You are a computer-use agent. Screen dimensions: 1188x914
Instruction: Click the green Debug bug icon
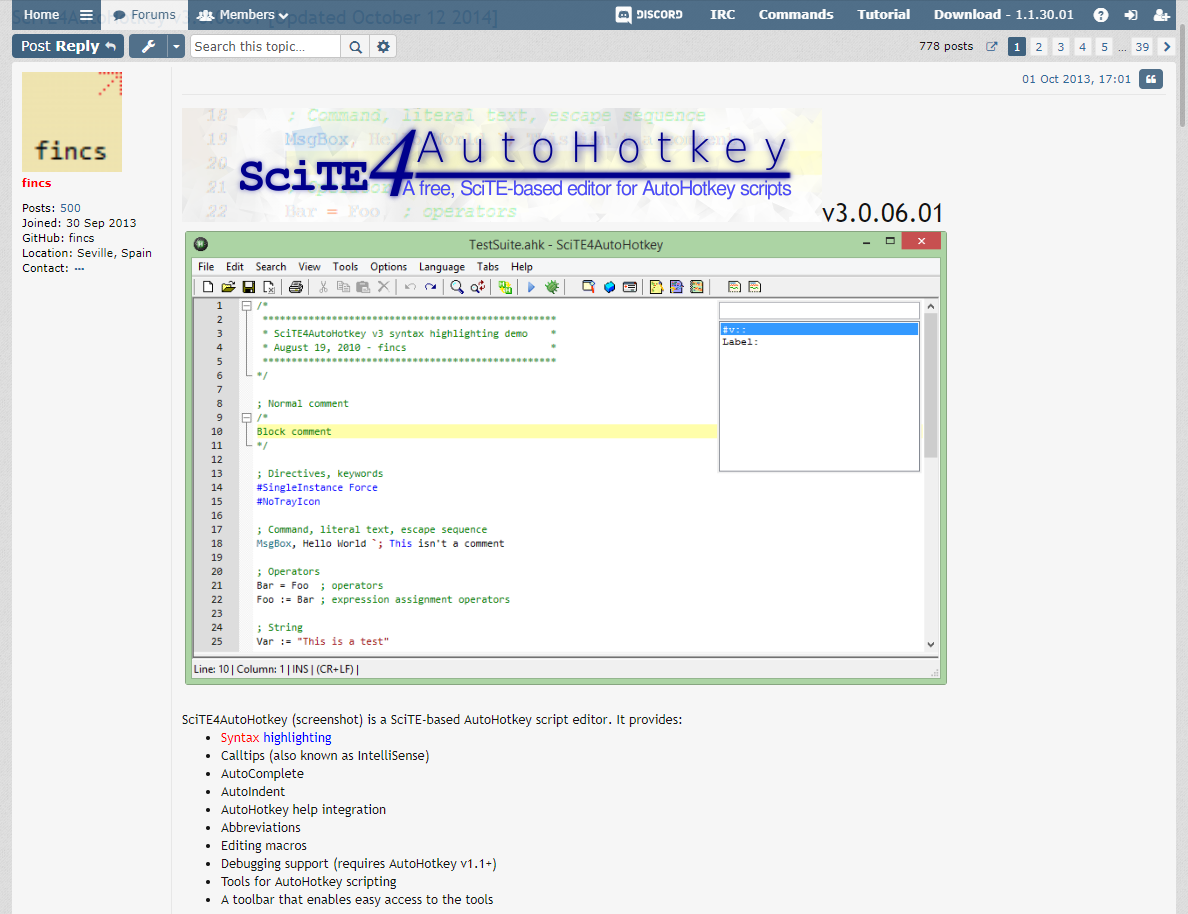552,286
